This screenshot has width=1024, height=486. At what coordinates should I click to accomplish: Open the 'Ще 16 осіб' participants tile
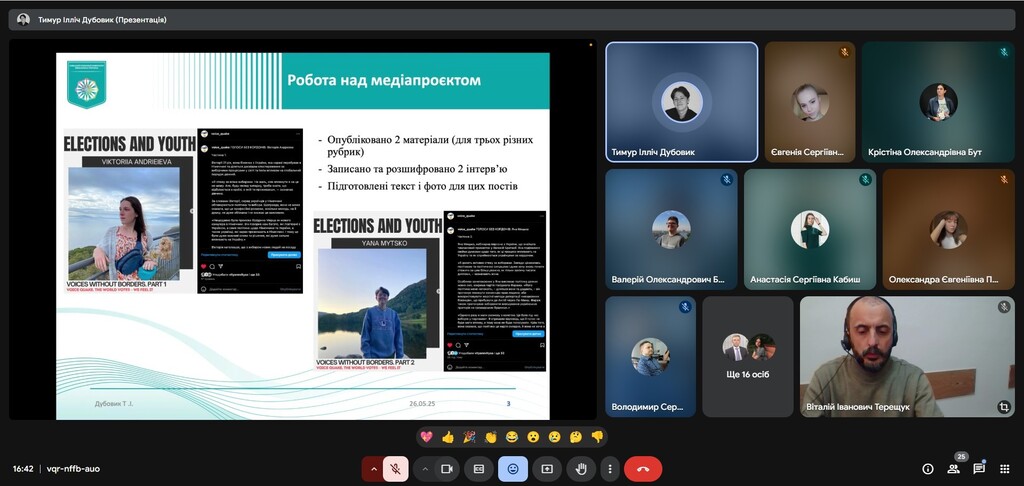click(x=748, y=356)
